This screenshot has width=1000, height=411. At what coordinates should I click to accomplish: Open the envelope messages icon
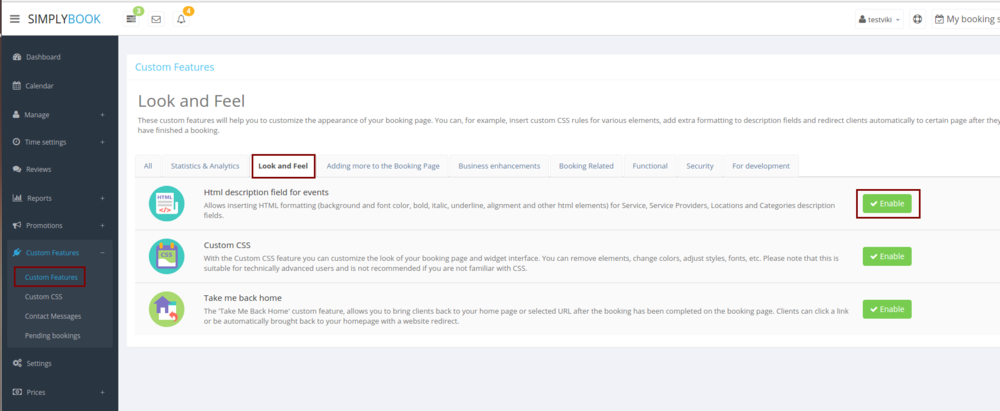click(x=156, y=19)
